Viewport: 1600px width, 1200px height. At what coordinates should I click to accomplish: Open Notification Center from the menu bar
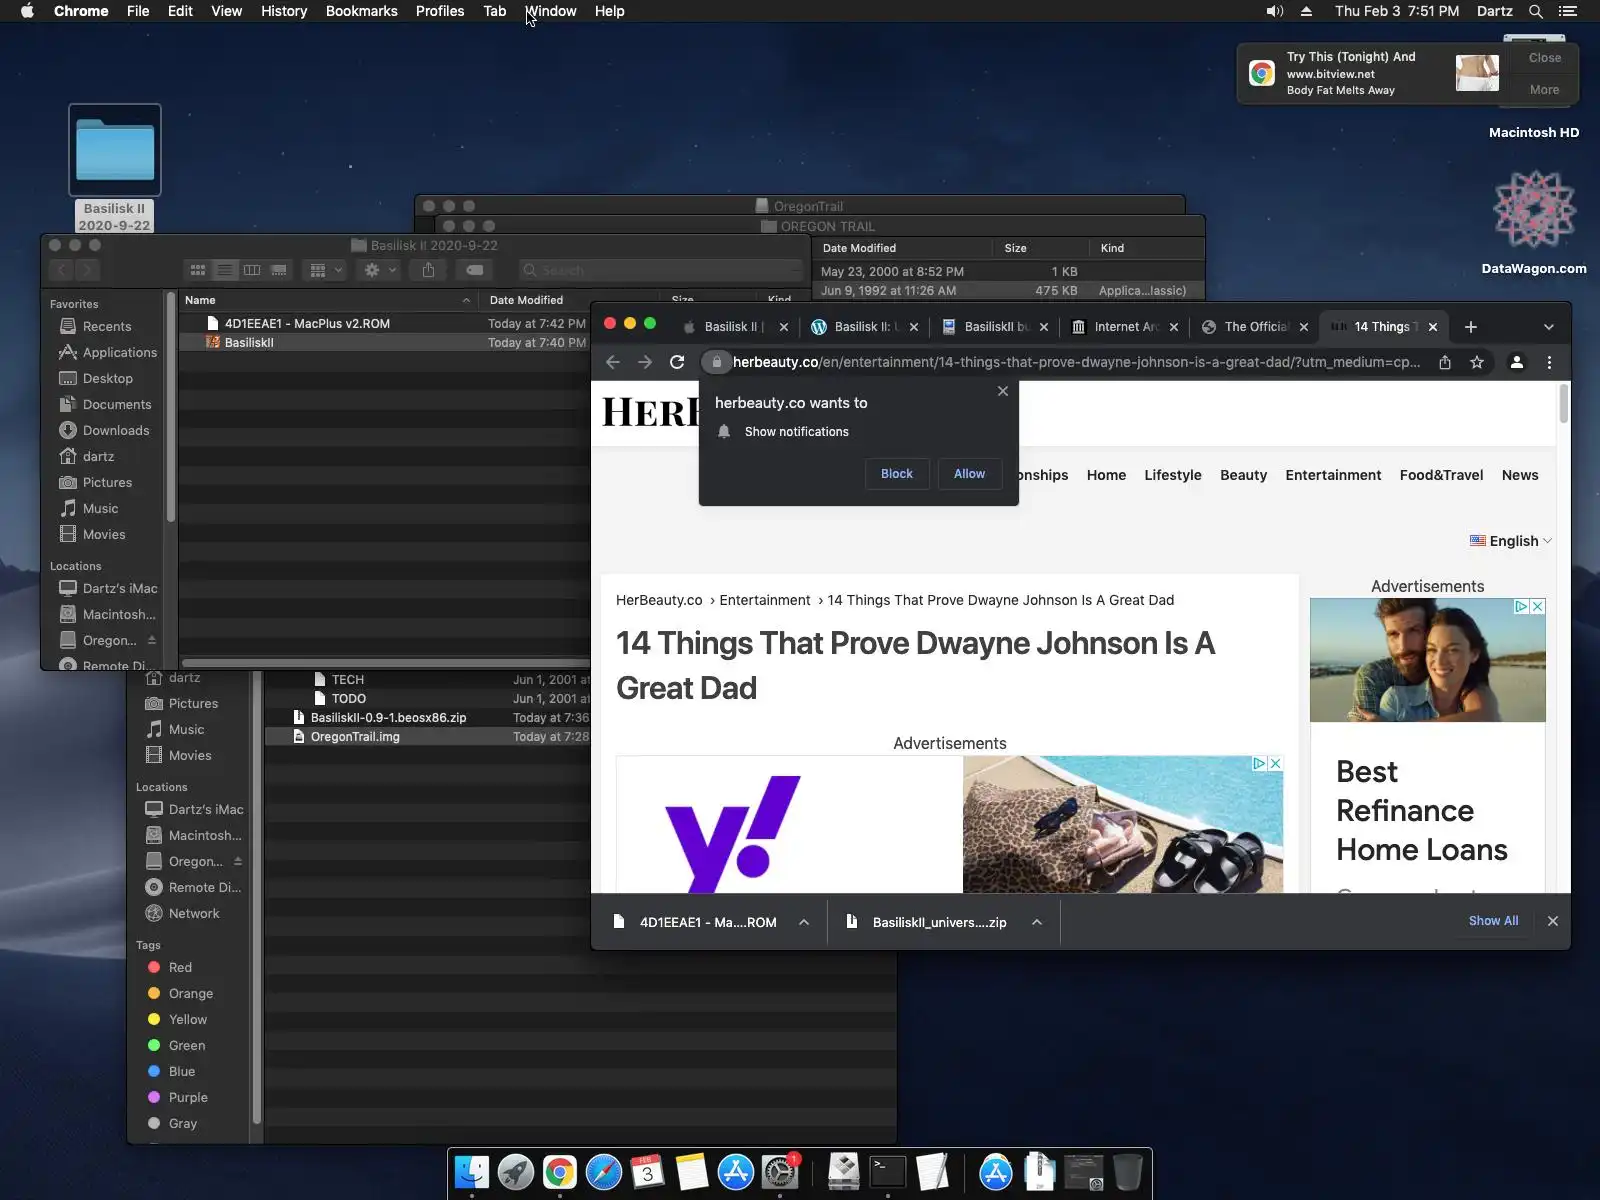click(x=1568, y=11)
